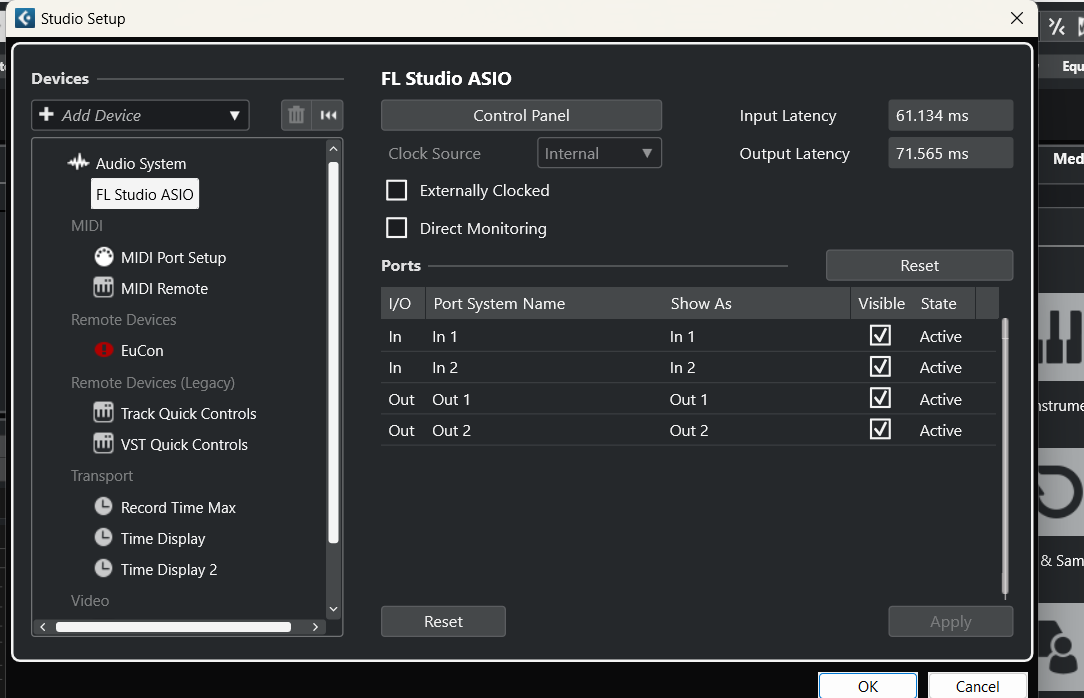The width and height of the screenshot is (1084, 698).
Task: Click Active state for Out 2
Action: (x=940, y=431)
